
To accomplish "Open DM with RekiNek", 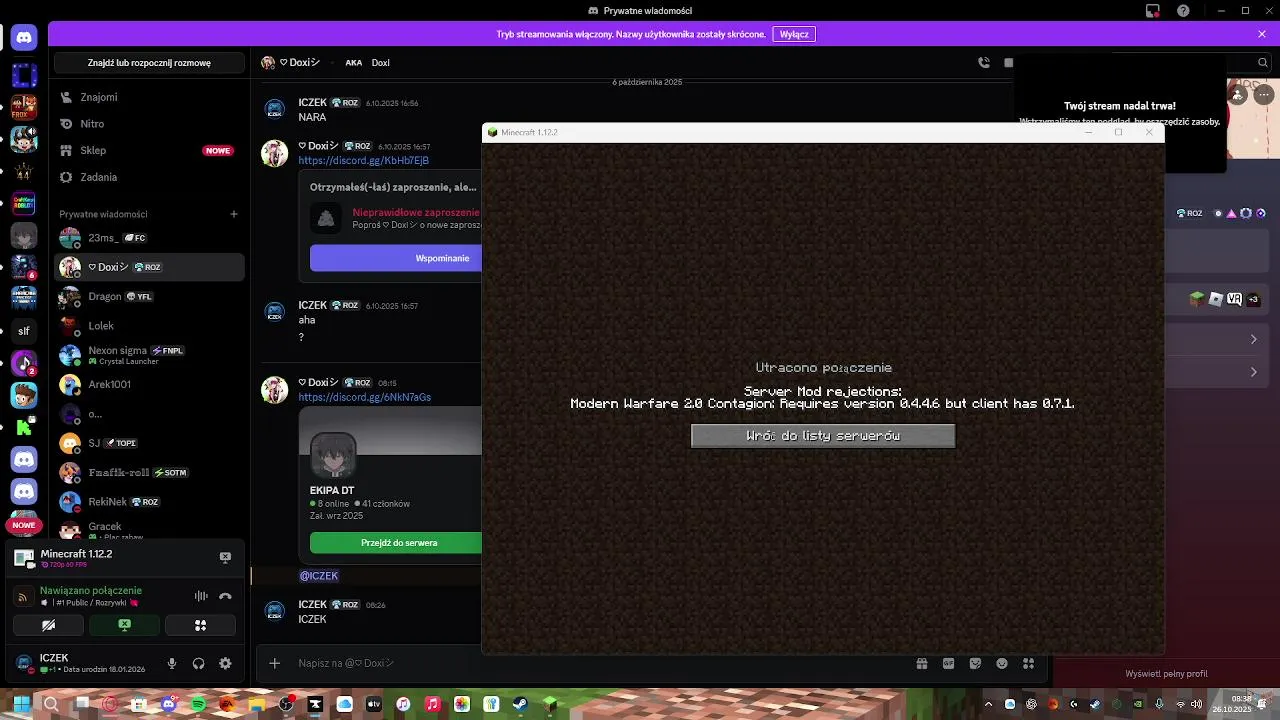I will click(149, 502).
